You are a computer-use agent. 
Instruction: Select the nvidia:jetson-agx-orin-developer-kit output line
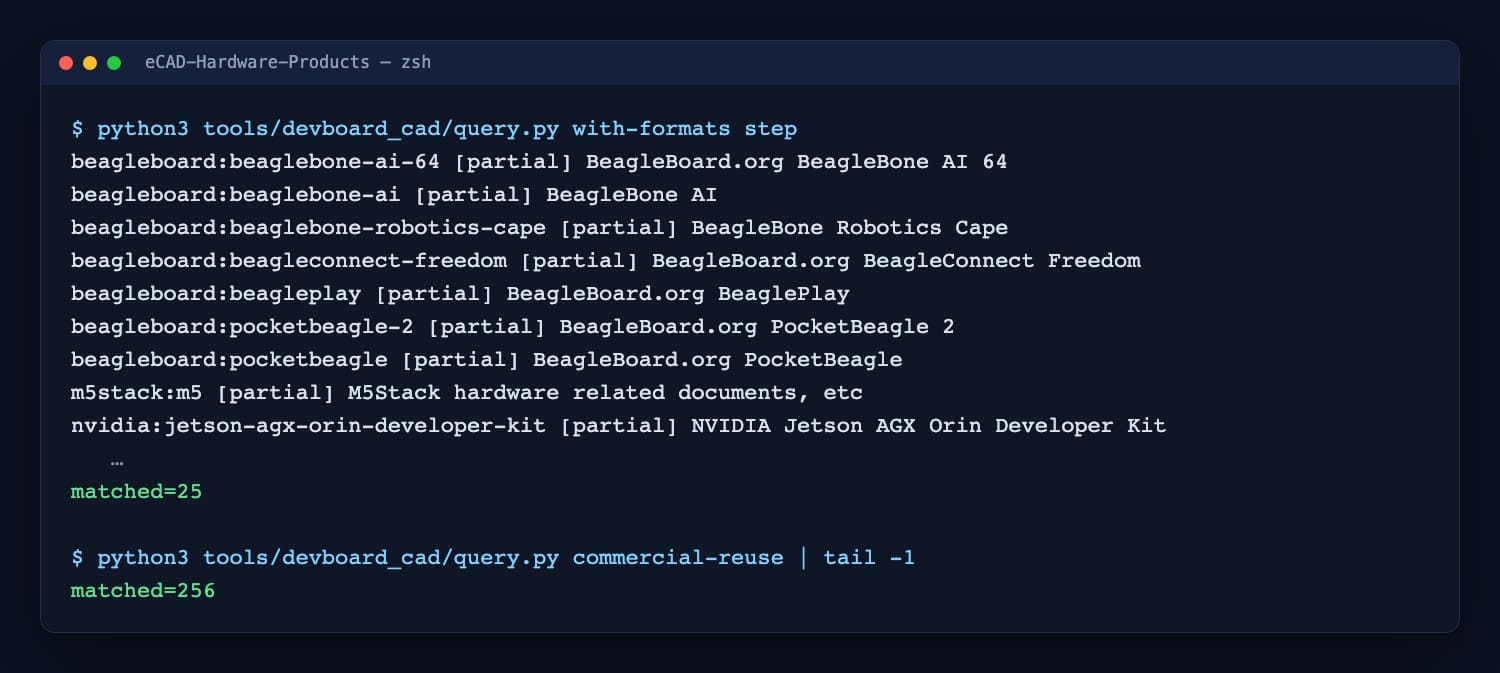click(619, 426)
